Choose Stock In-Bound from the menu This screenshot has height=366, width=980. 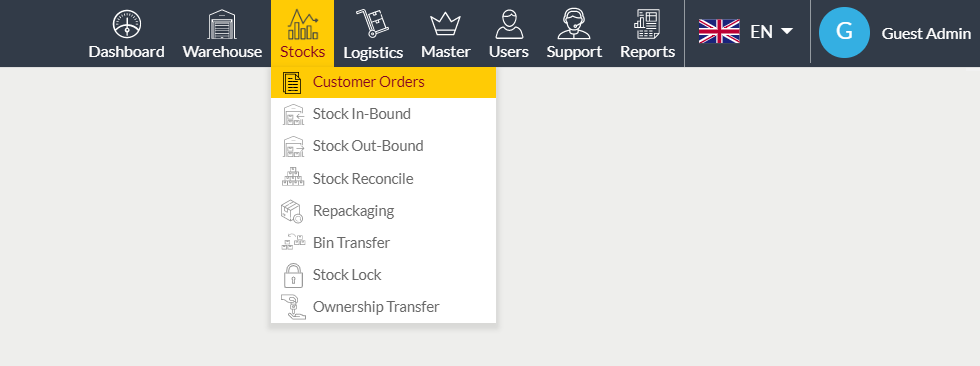tap(383, 114)
